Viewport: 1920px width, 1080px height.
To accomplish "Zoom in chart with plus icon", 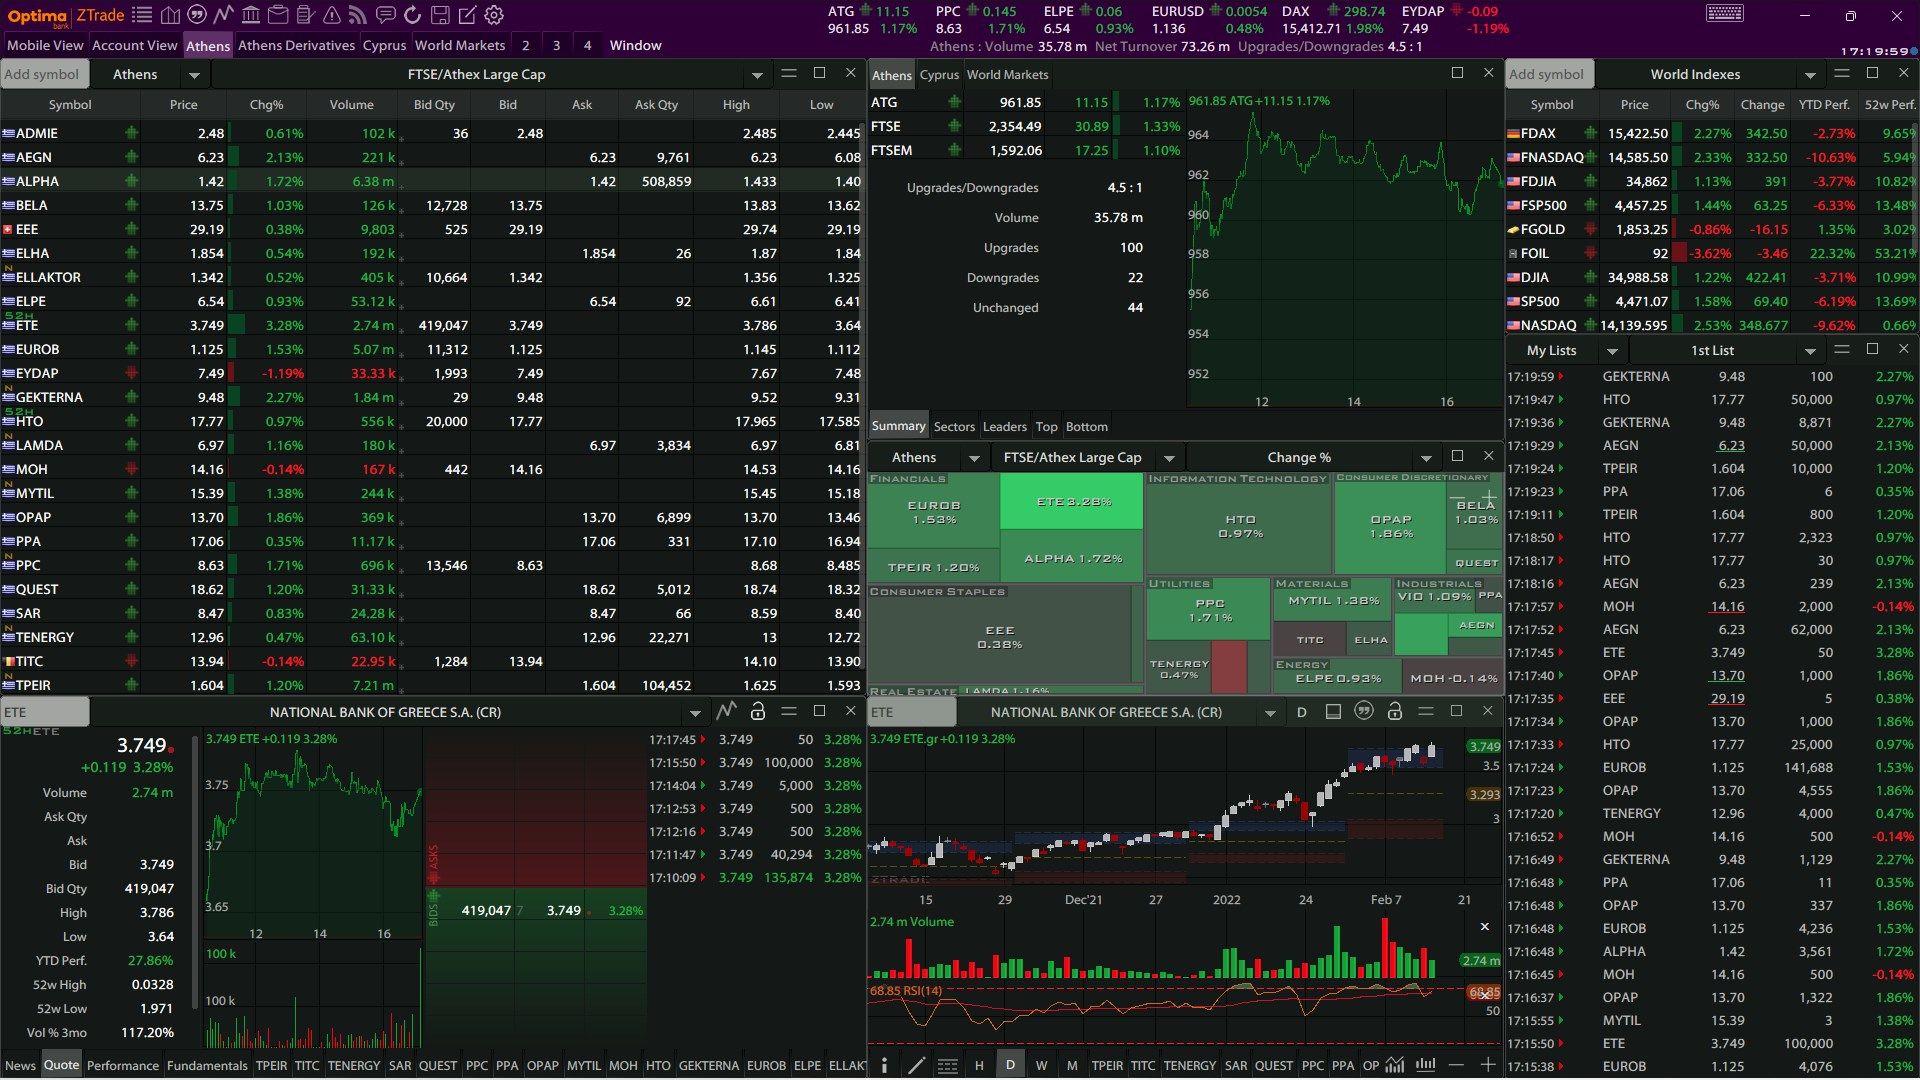I will point(1488,1065).
